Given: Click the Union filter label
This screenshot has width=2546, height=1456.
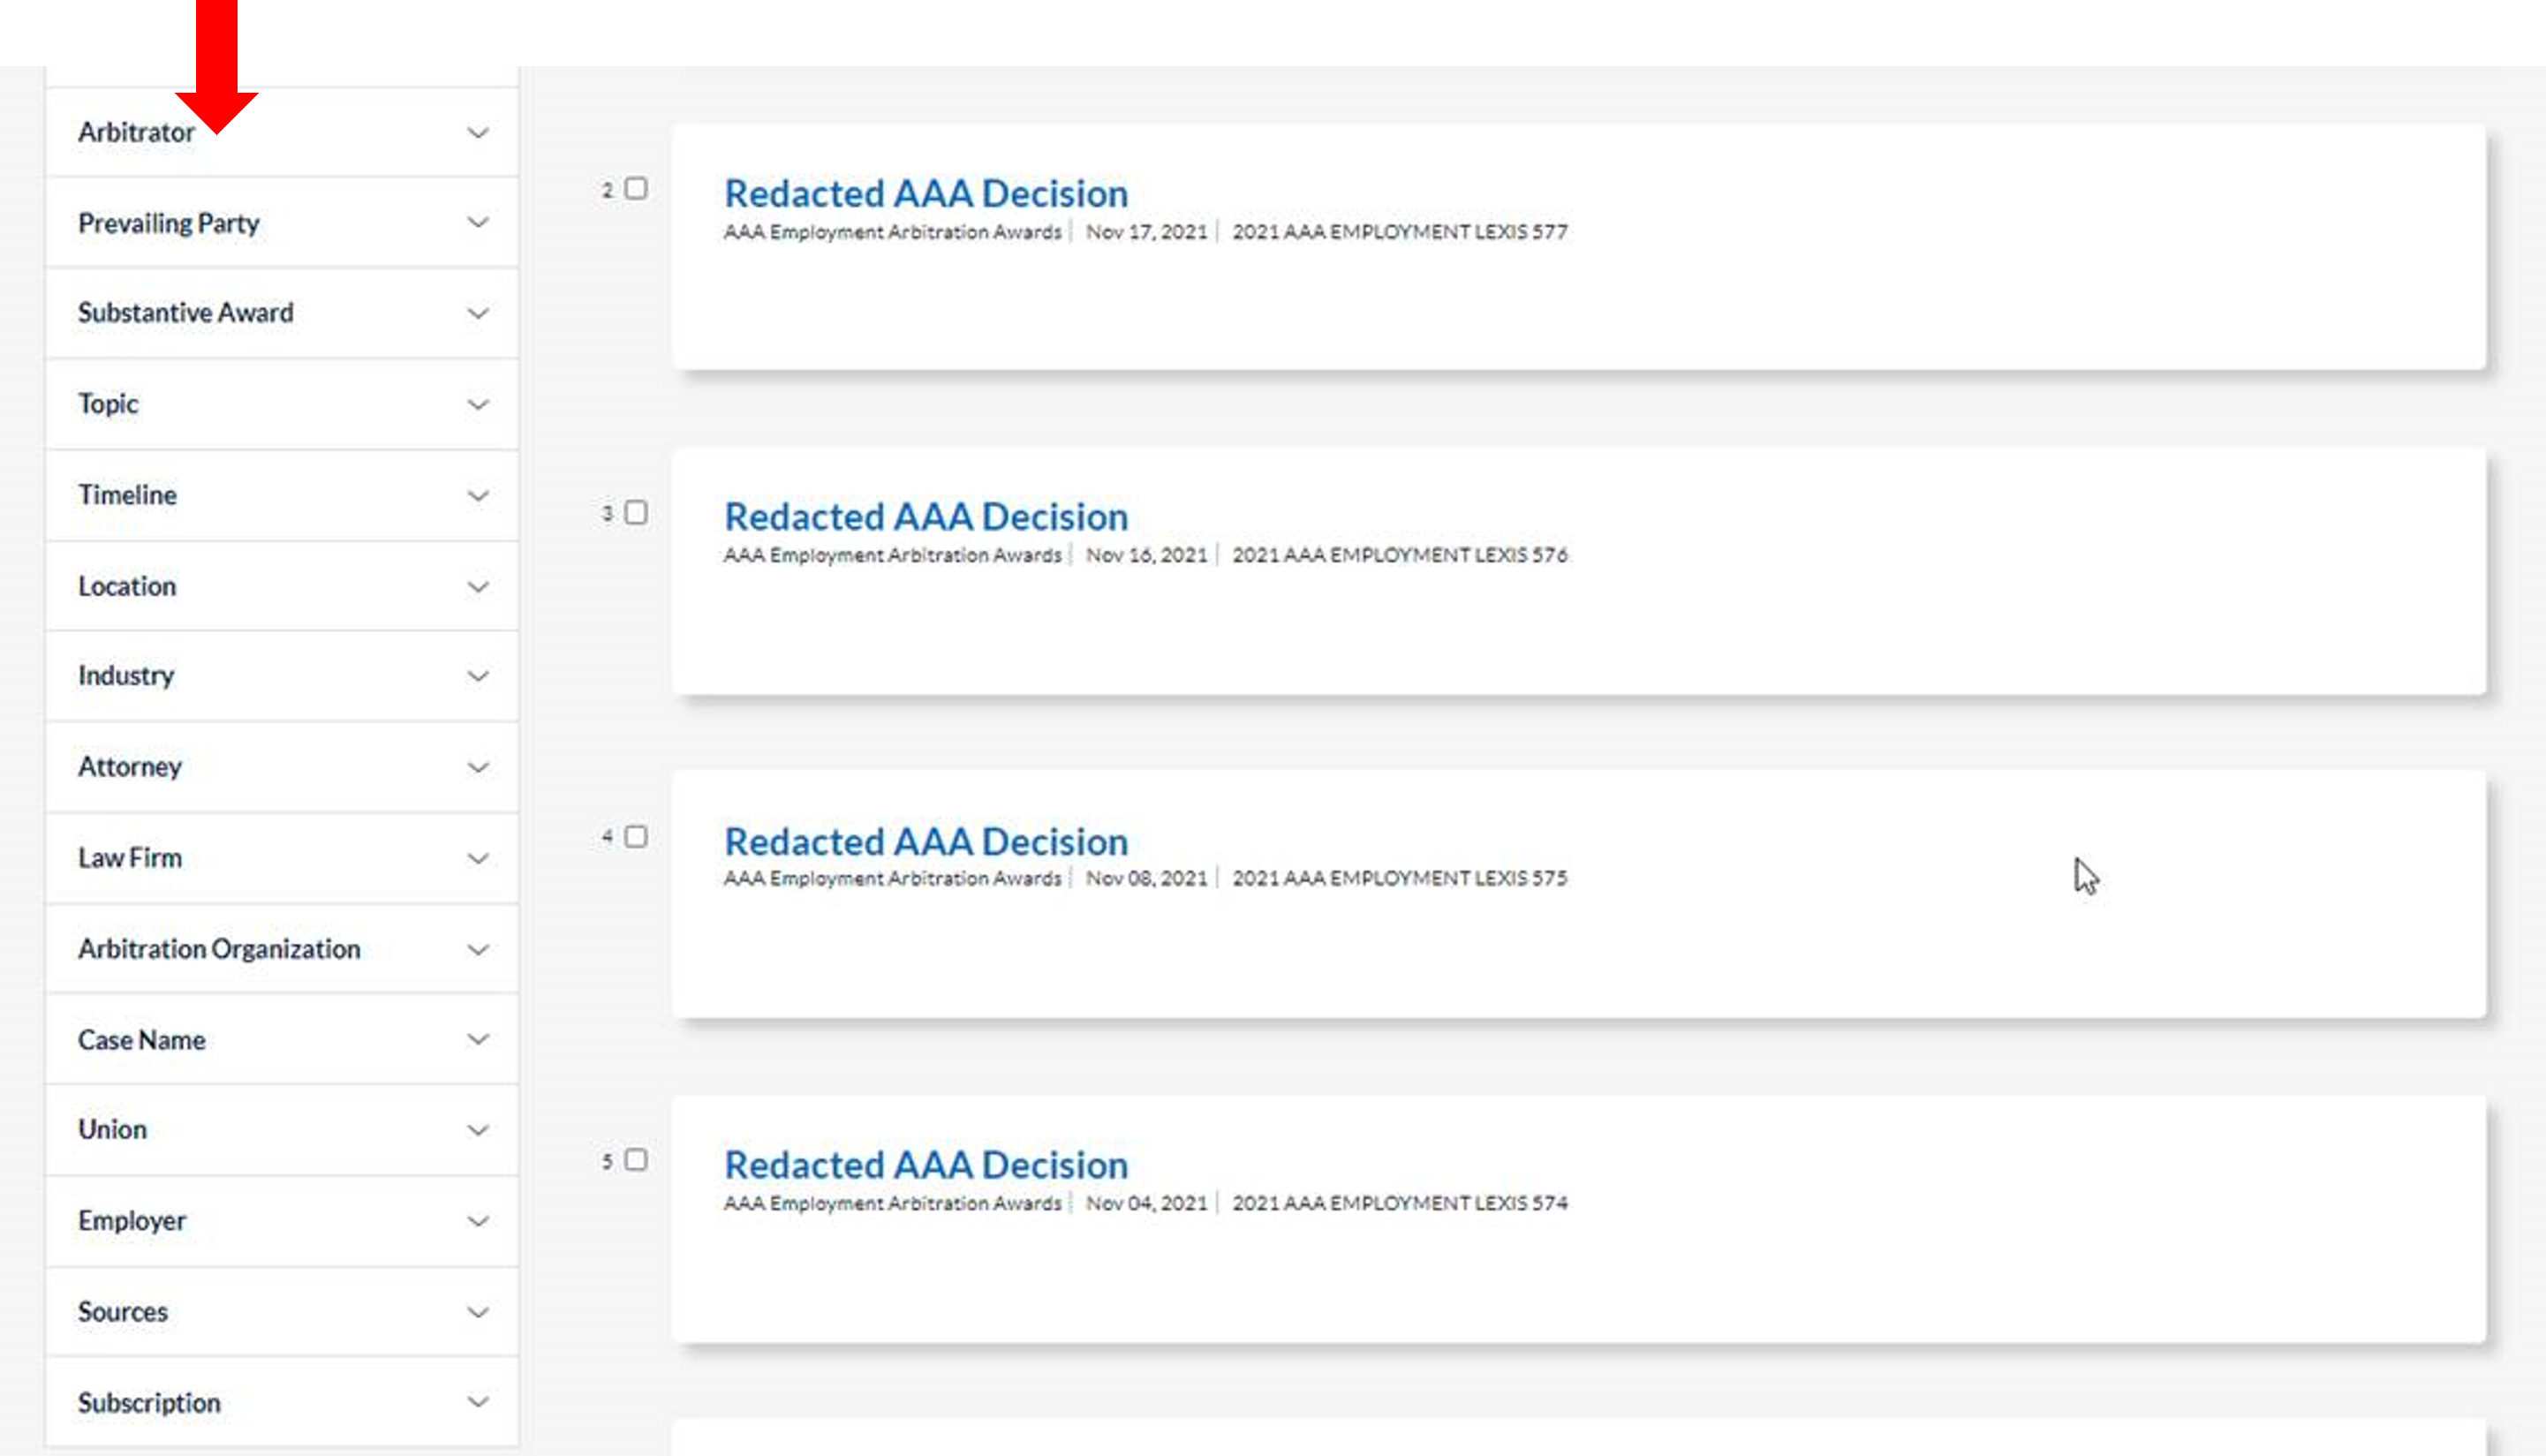Looking at the screenshot, I should 112,1130.
